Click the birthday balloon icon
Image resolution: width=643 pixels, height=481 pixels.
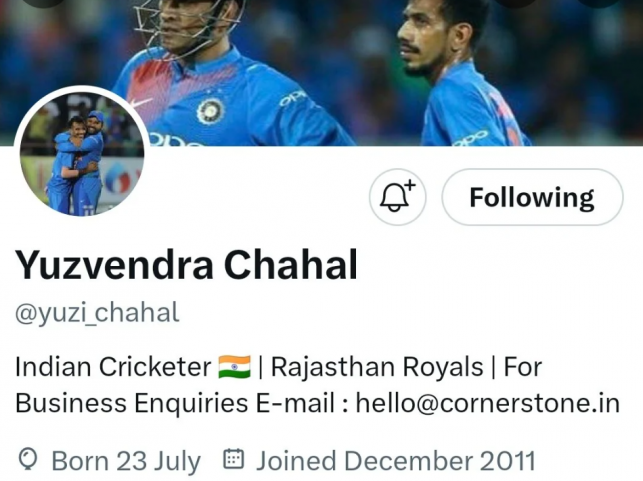tap(29, 460)
